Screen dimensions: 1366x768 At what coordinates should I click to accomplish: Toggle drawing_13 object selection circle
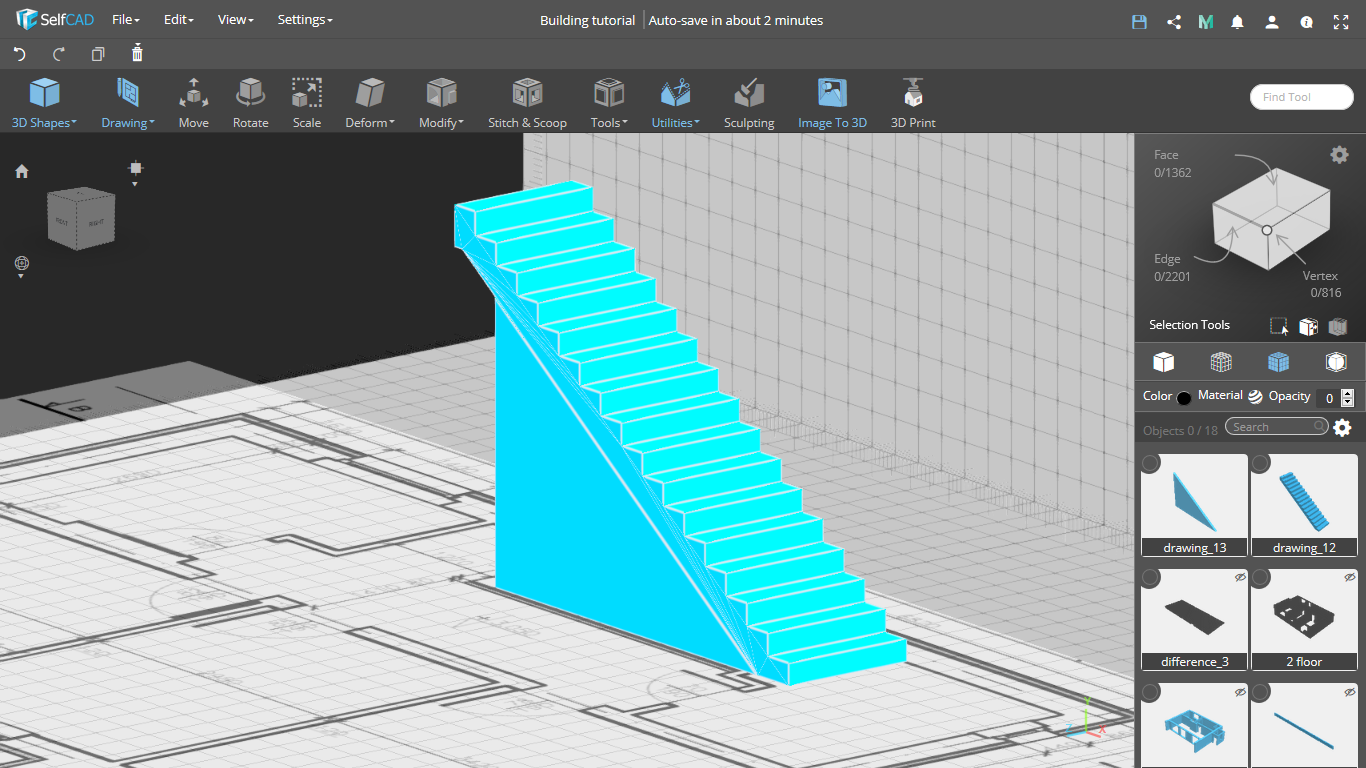[x=1151, y=464]
